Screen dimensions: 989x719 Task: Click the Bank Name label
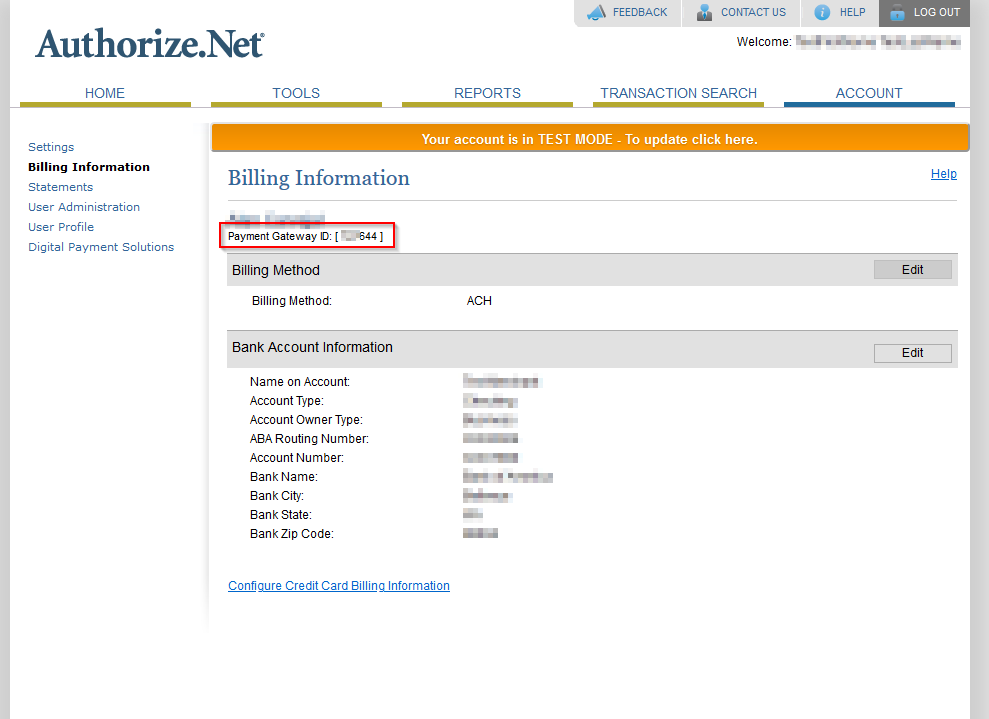(284, 477)
